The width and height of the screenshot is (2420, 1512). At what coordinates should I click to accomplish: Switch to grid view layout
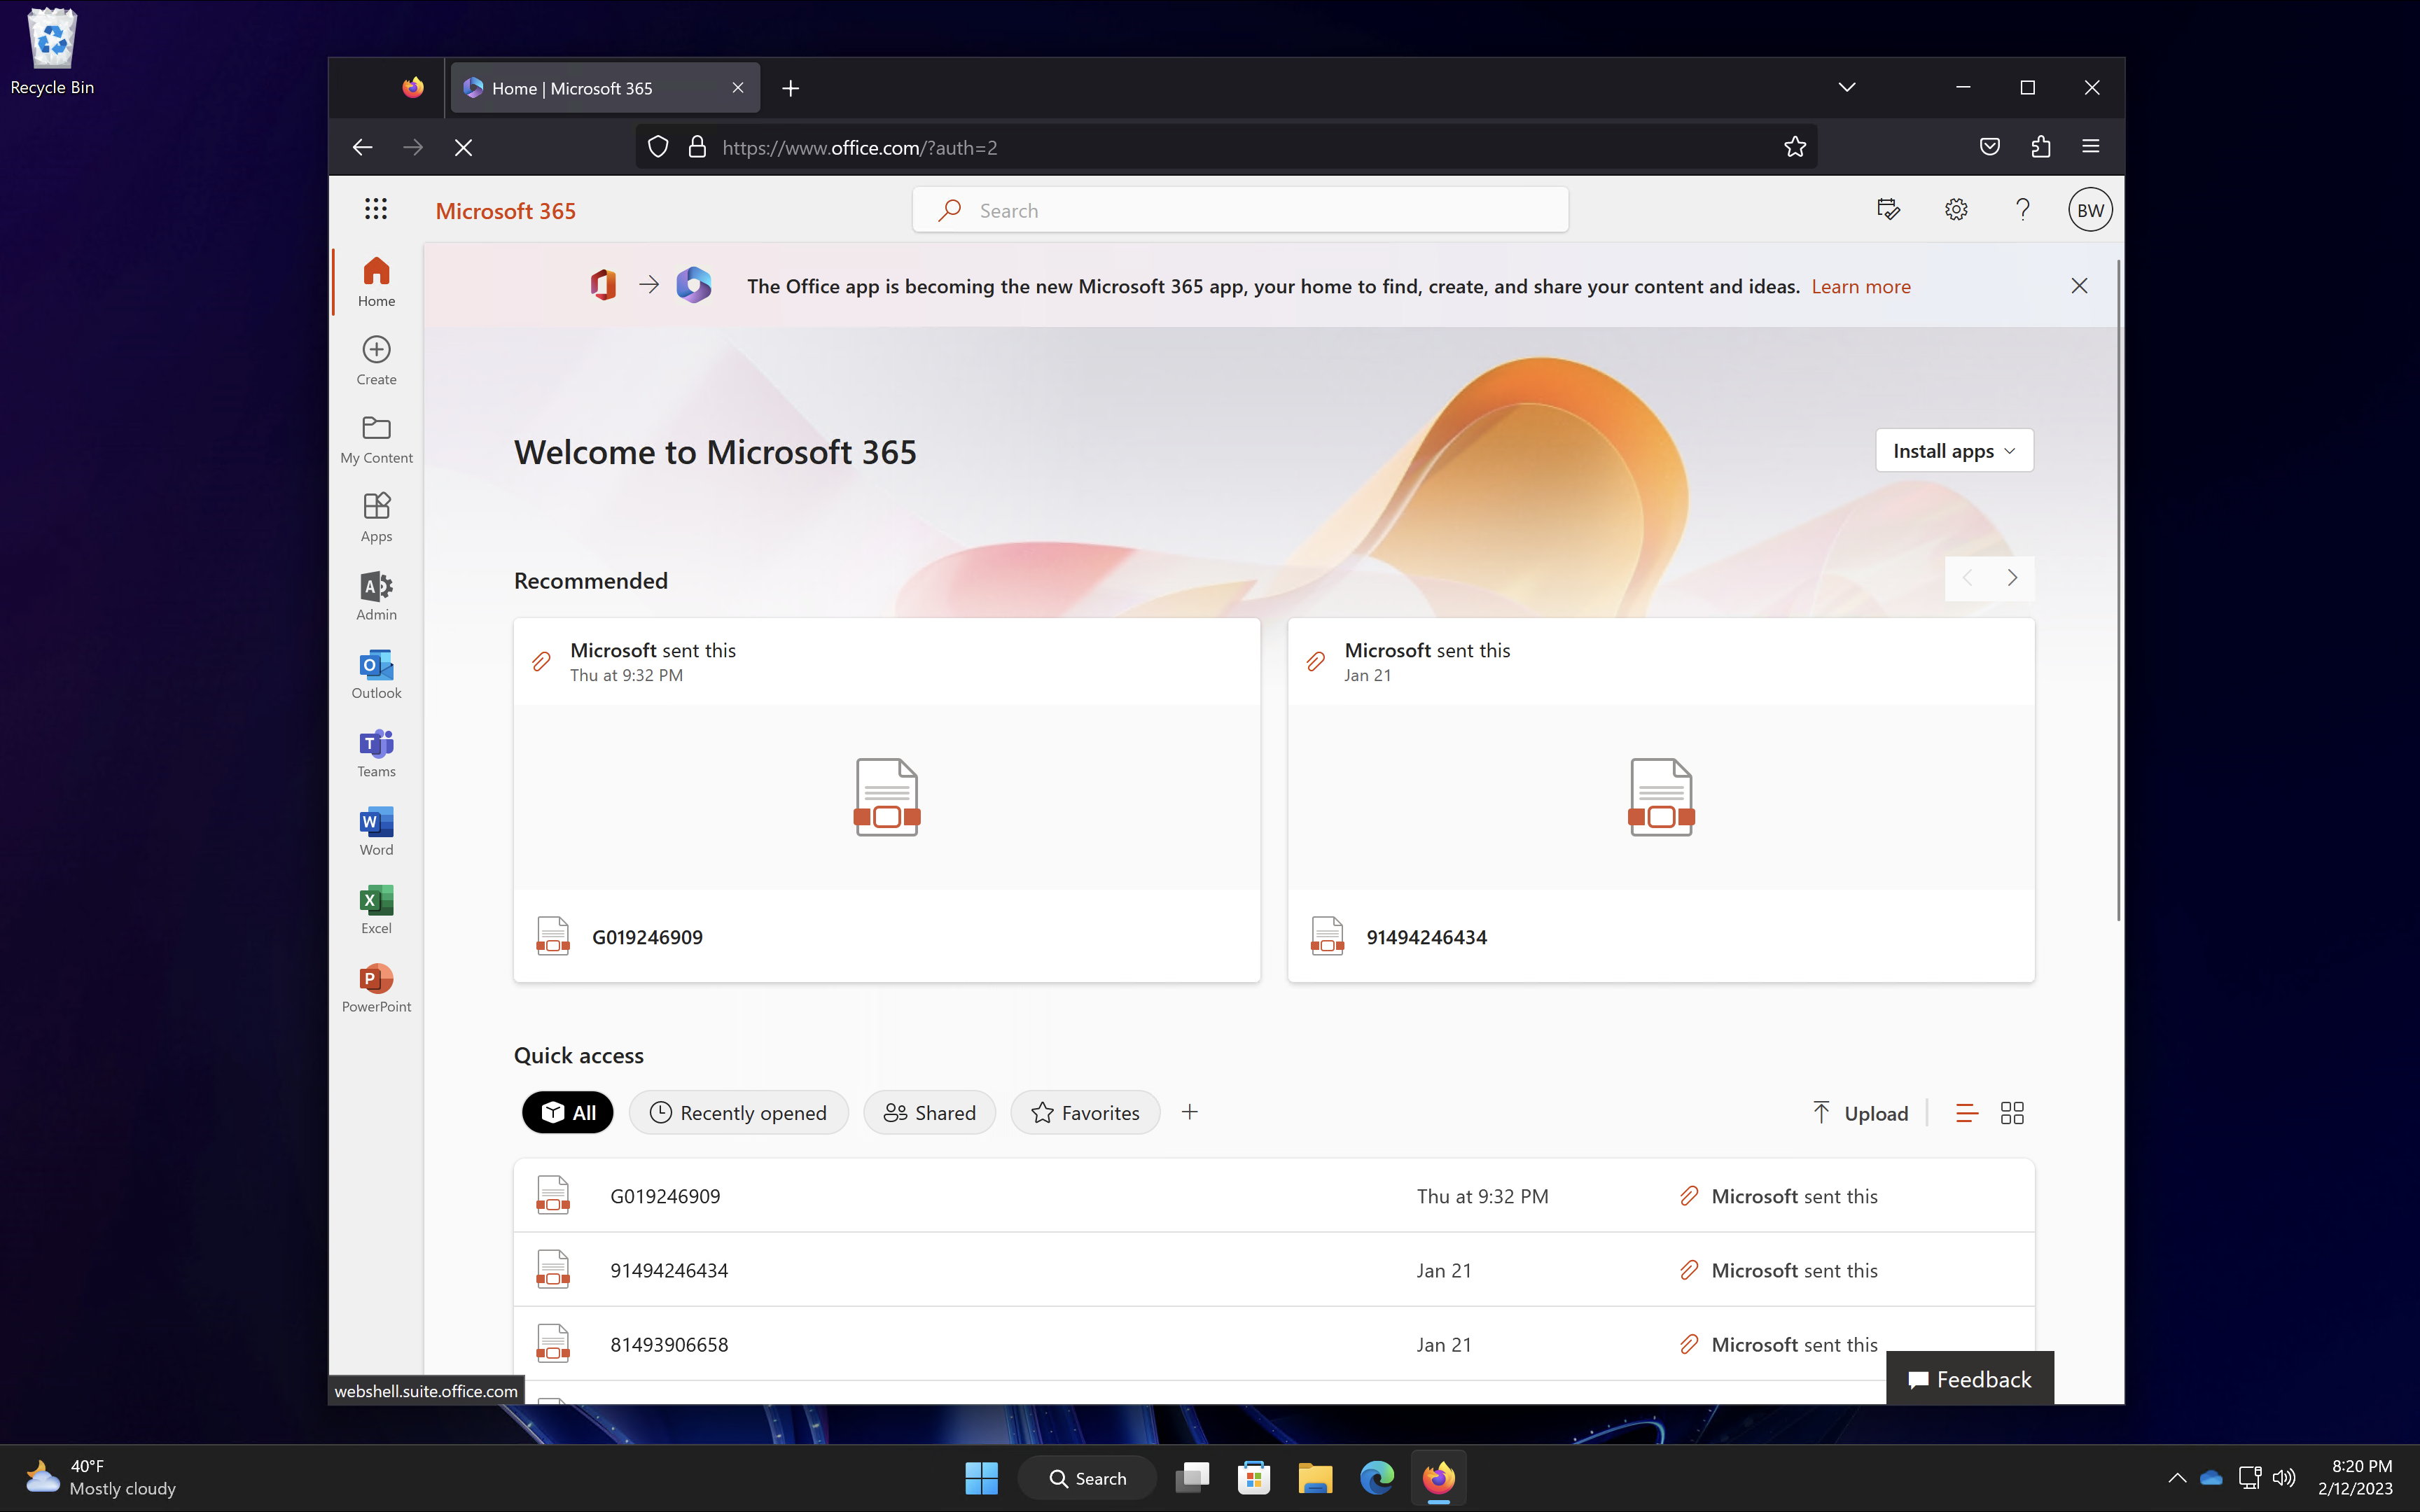(2012, 1113)
